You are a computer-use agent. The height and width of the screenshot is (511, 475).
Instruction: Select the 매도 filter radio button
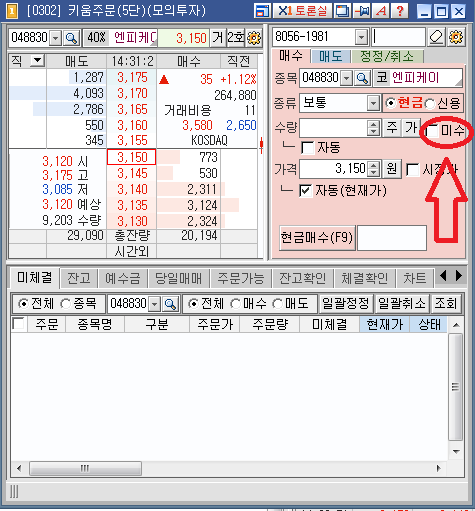[277, 304]
